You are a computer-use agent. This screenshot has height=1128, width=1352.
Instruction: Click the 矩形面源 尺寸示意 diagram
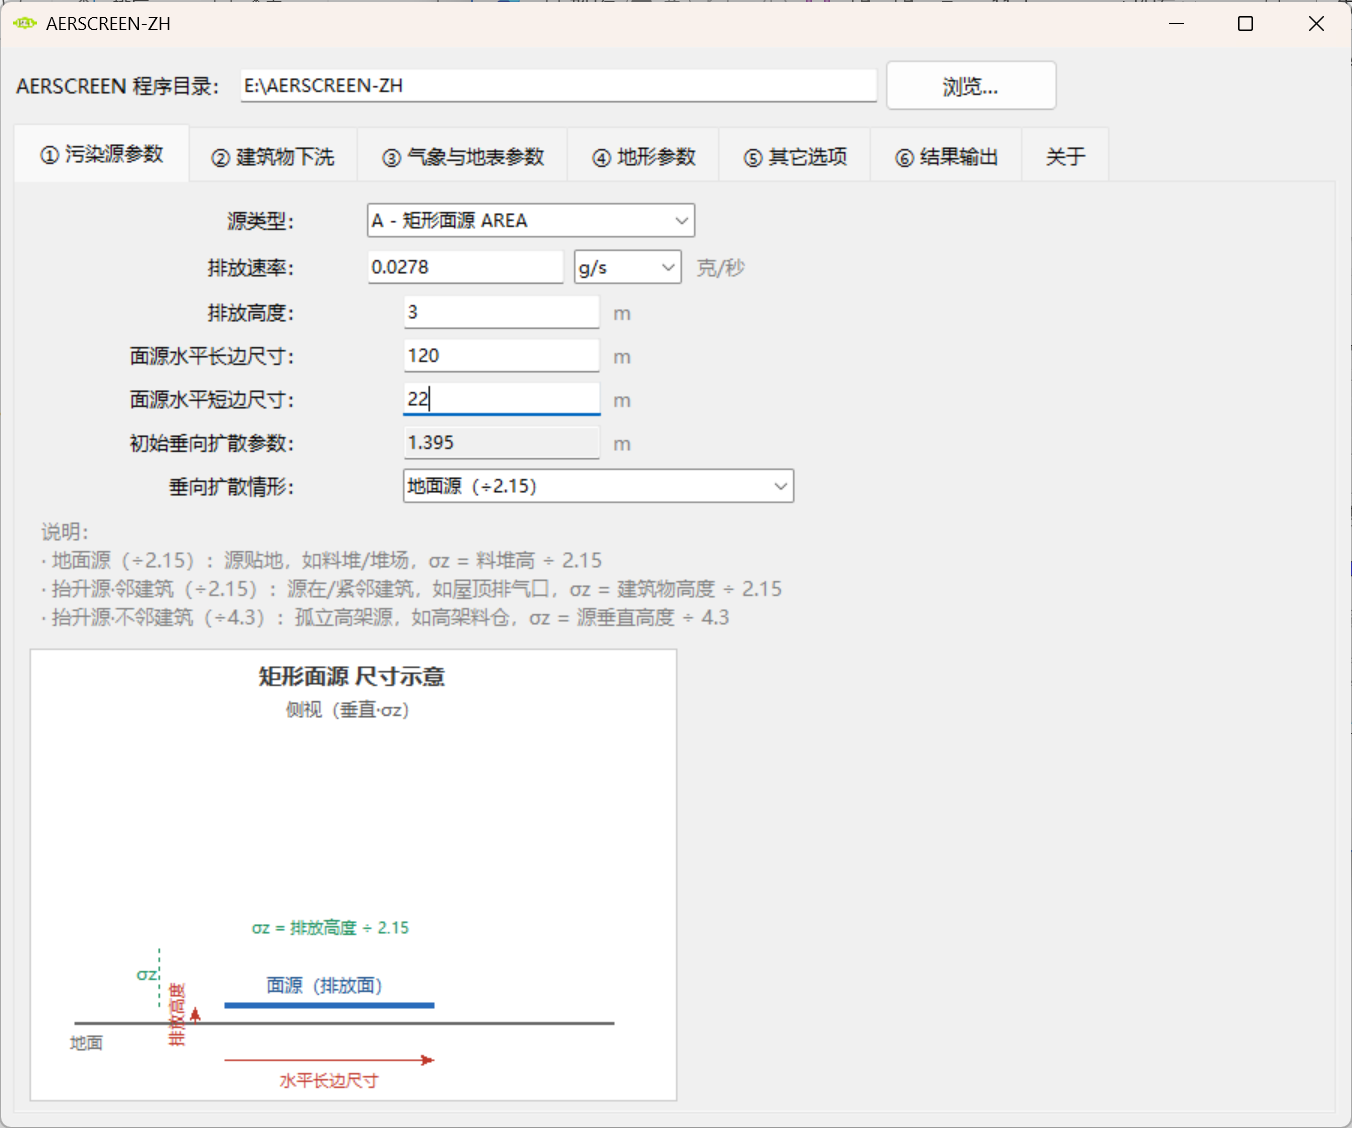point(354,875)
